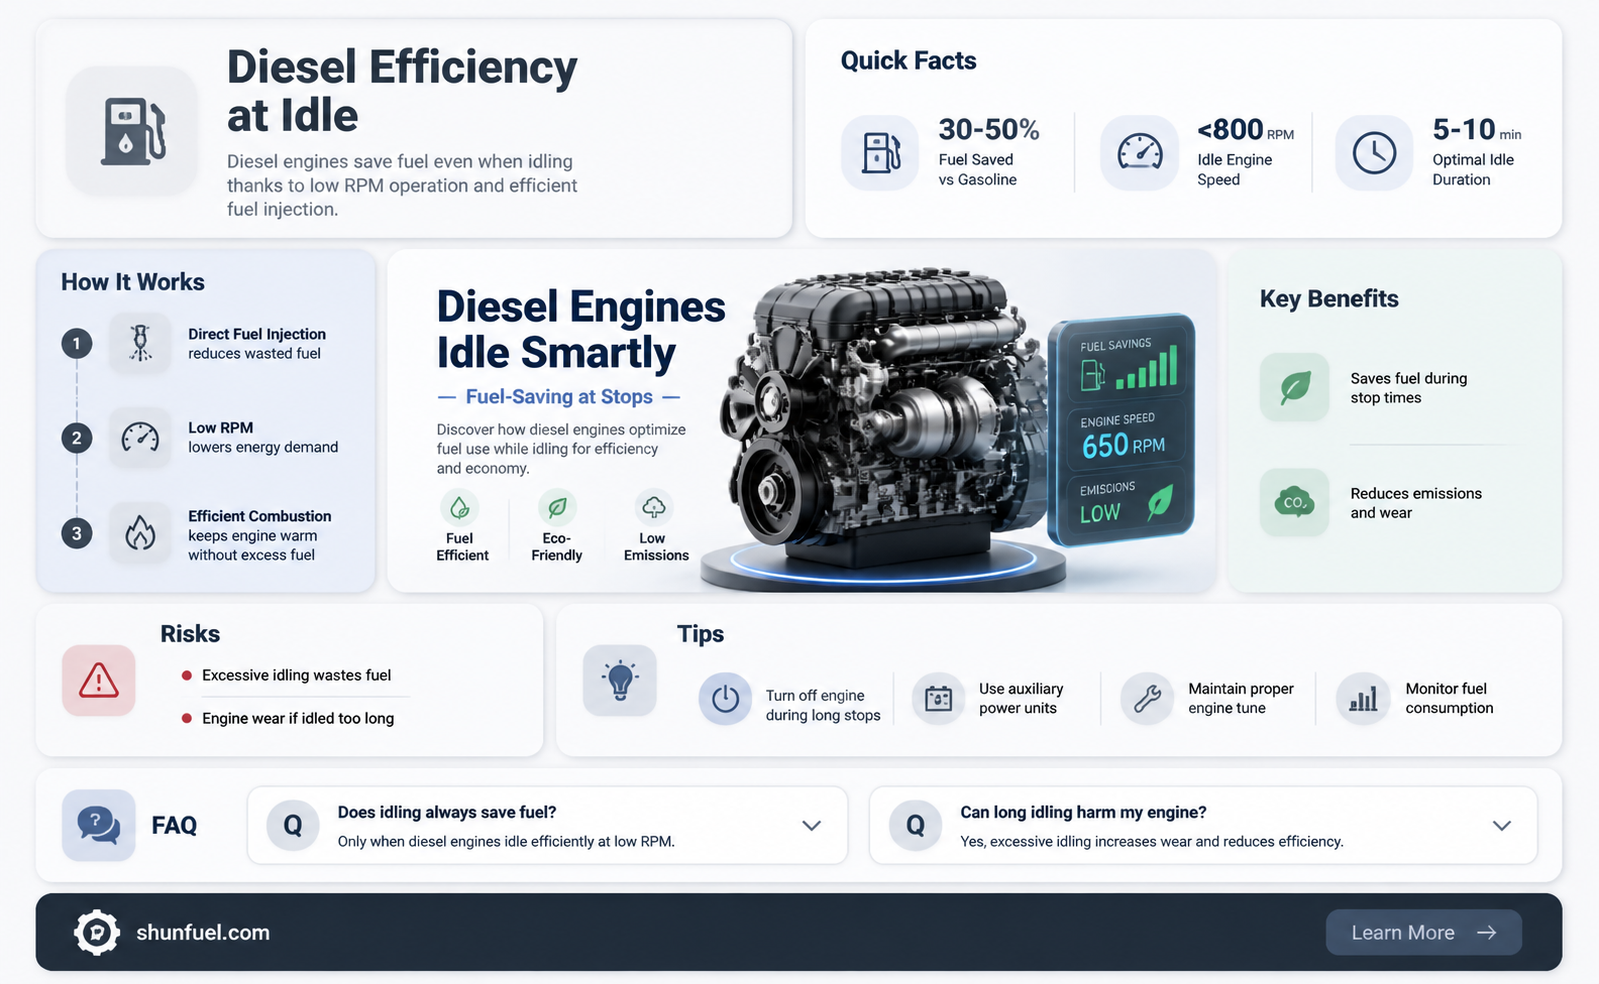Click the '<800 RPM' idle speed value
Image resolution: width=1599 pixels, height=984 pixels.
point(1246,129)
